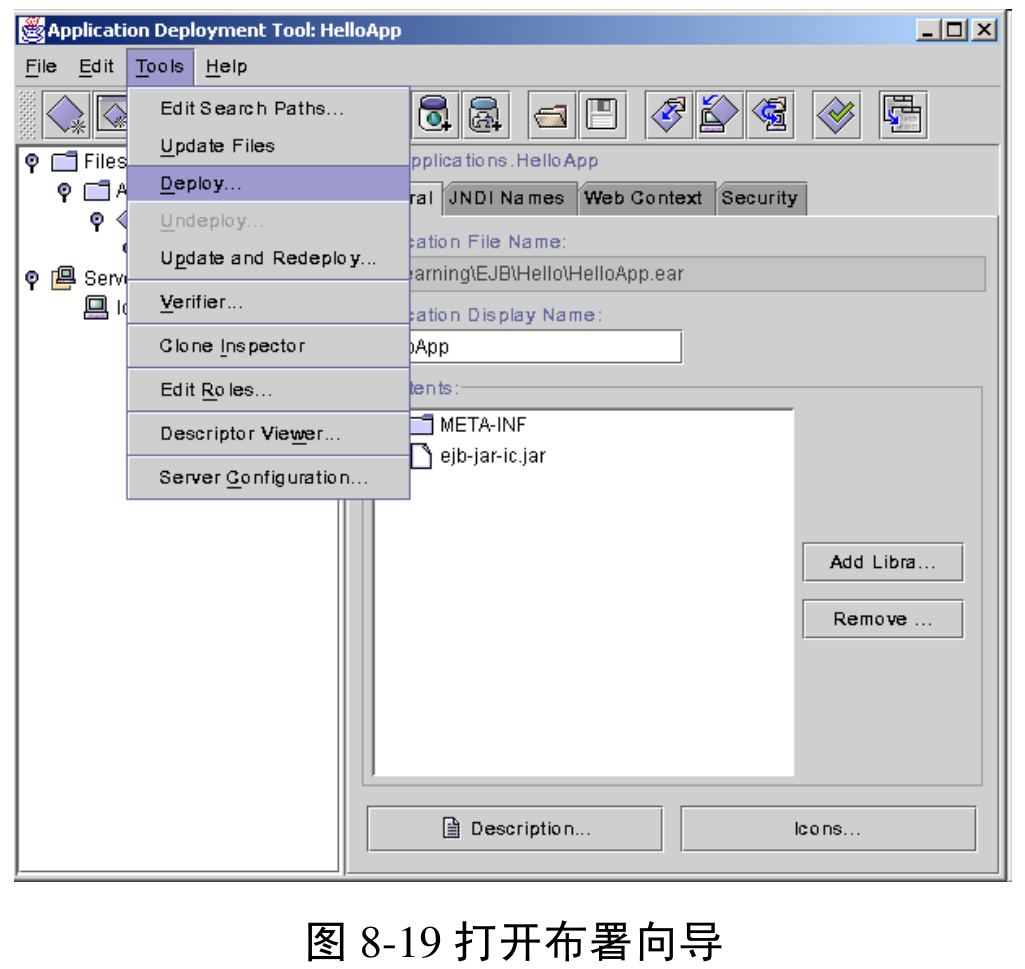1025x969 pixels.
Task: Click the Application File Name path field
Action: click(x=697, y=273)
